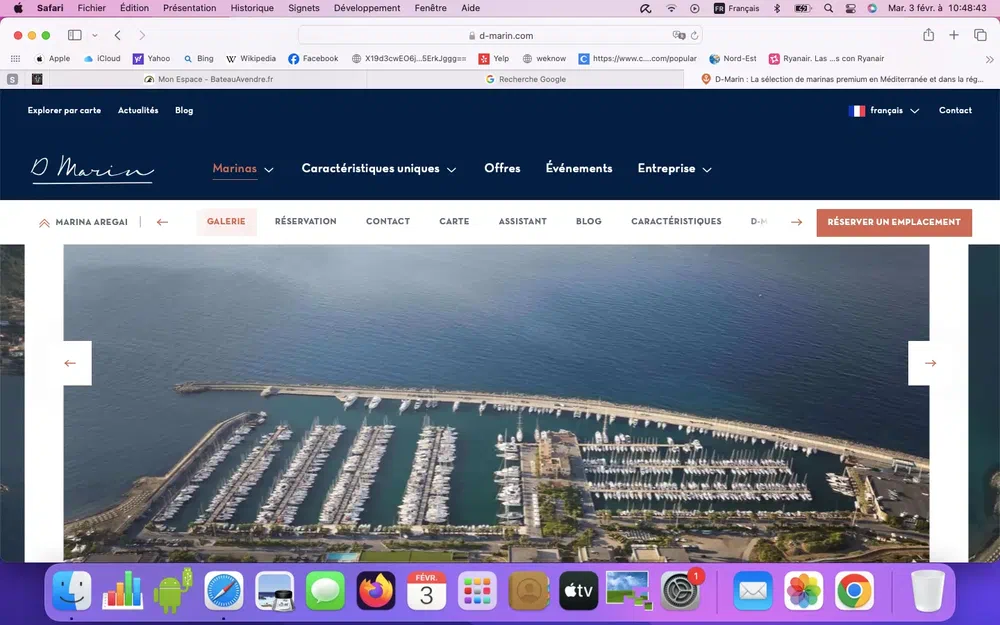Viewport: 1000px width, 625px height.
Task: Switch to the Réservation tab
Action: [x=305, y=222]
